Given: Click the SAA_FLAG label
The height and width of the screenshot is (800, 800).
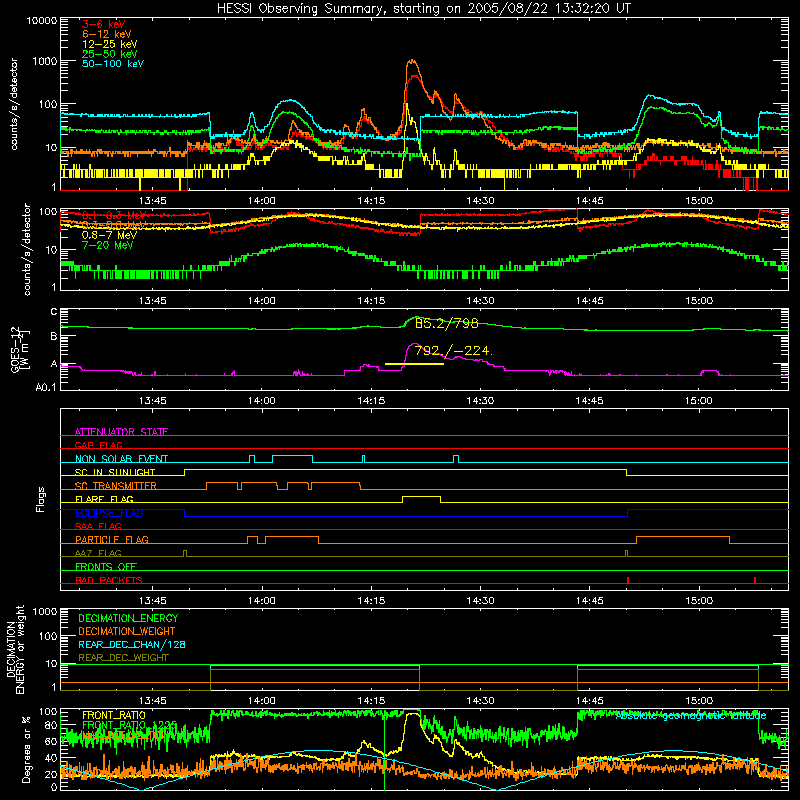Looking at the screenshot, I should coord(98,526).
